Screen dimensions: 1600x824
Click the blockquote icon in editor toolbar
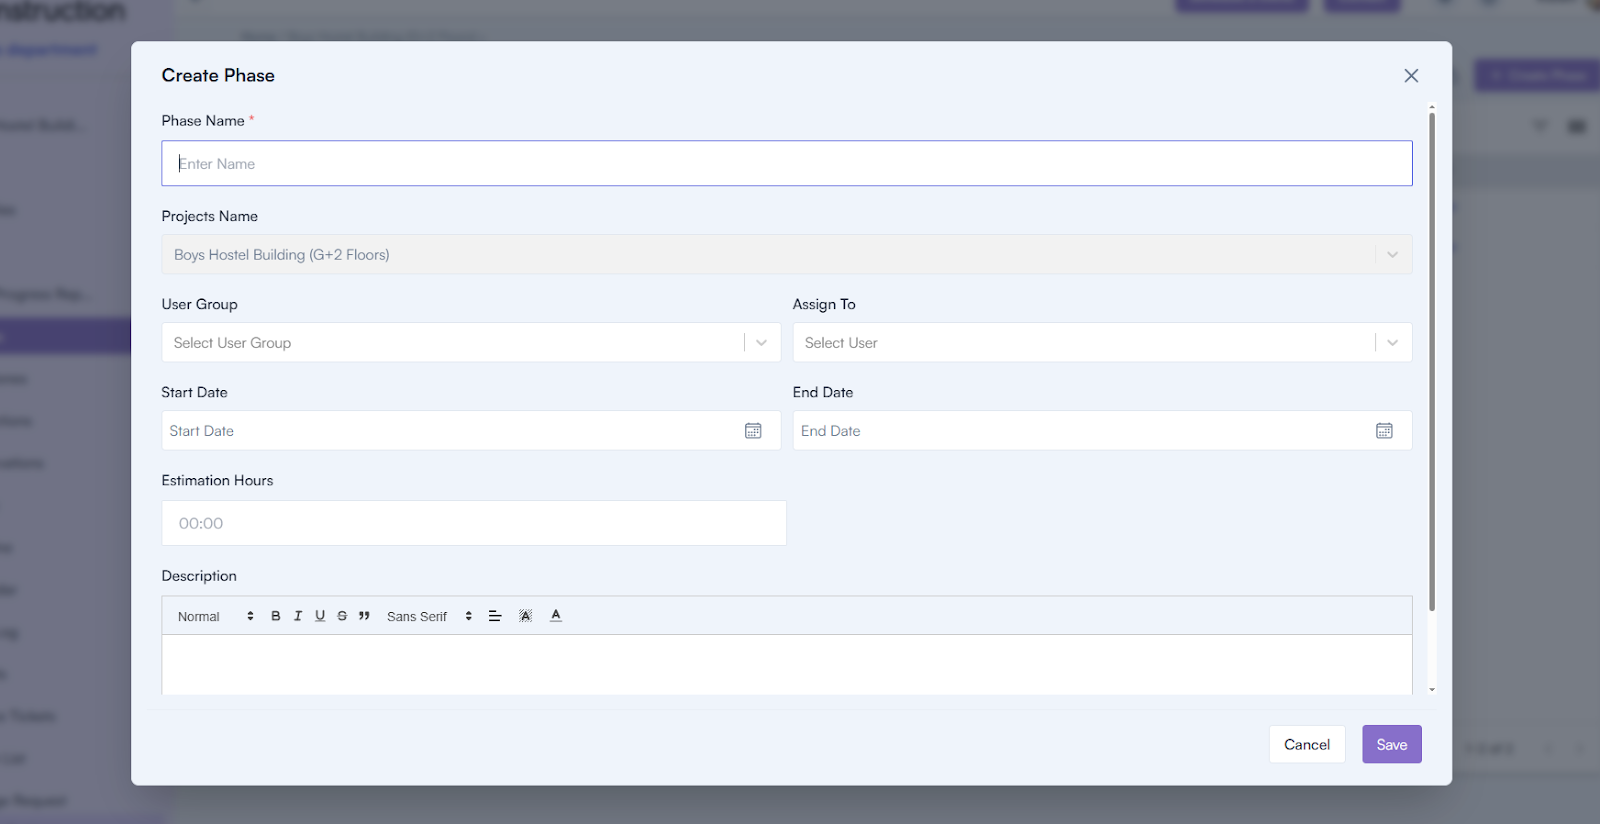coord(364,616)
